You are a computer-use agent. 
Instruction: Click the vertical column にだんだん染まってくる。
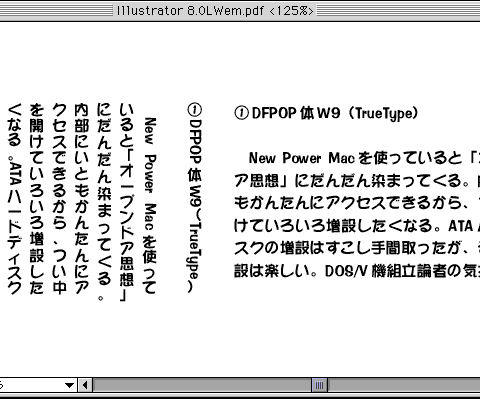pos(104,202)
